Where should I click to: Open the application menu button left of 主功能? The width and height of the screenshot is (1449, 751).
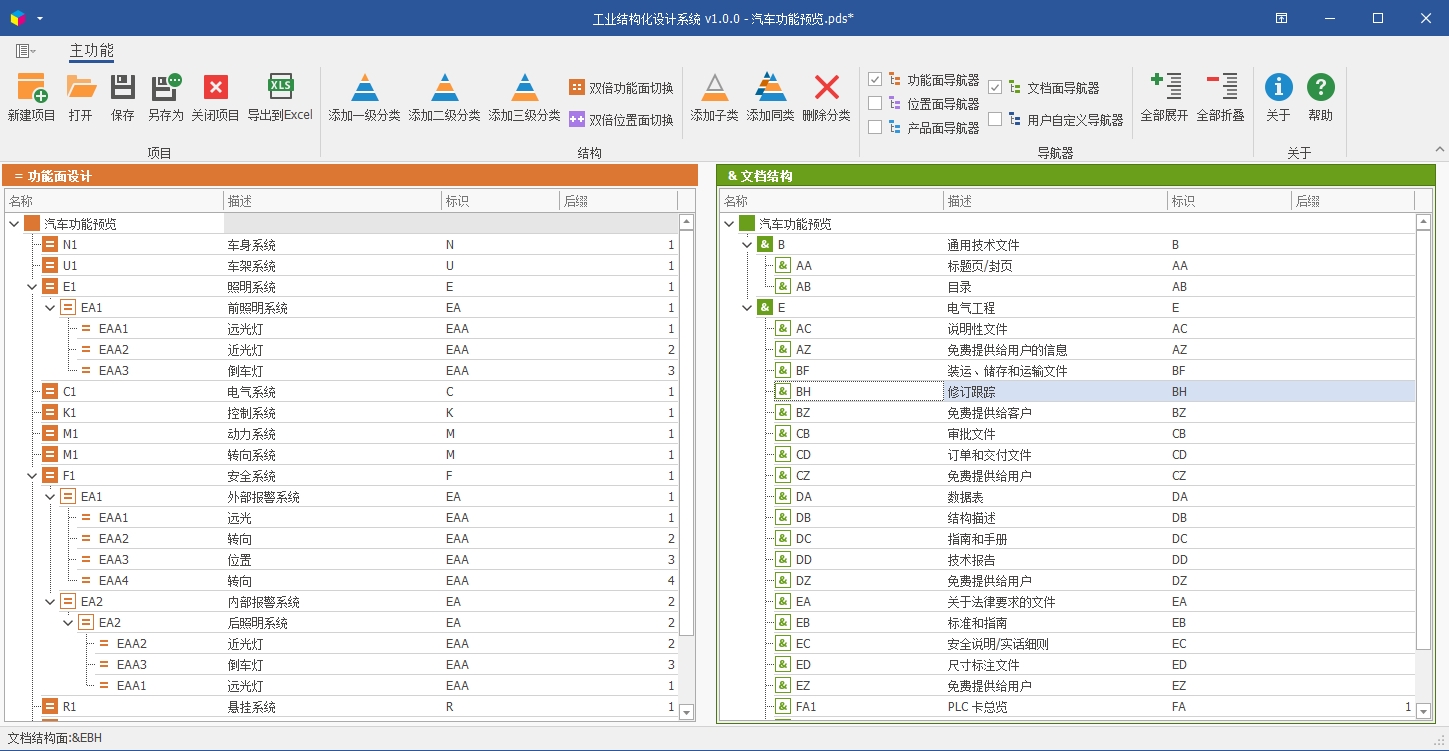click(25, 51)
